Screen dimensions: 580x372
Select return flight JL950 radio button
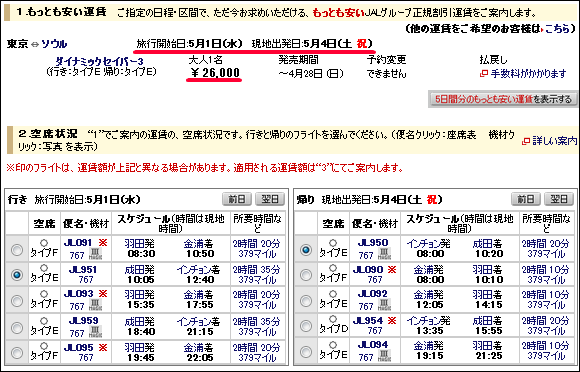(x=306, y=250)
